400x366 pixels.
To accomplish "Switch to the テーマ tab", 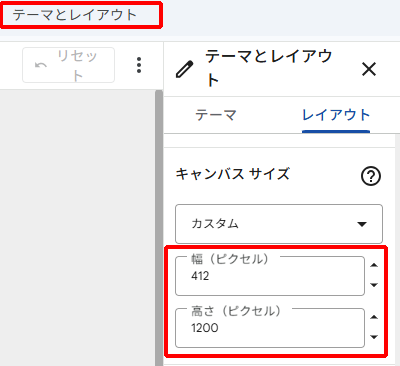I will tap(216, 115).
